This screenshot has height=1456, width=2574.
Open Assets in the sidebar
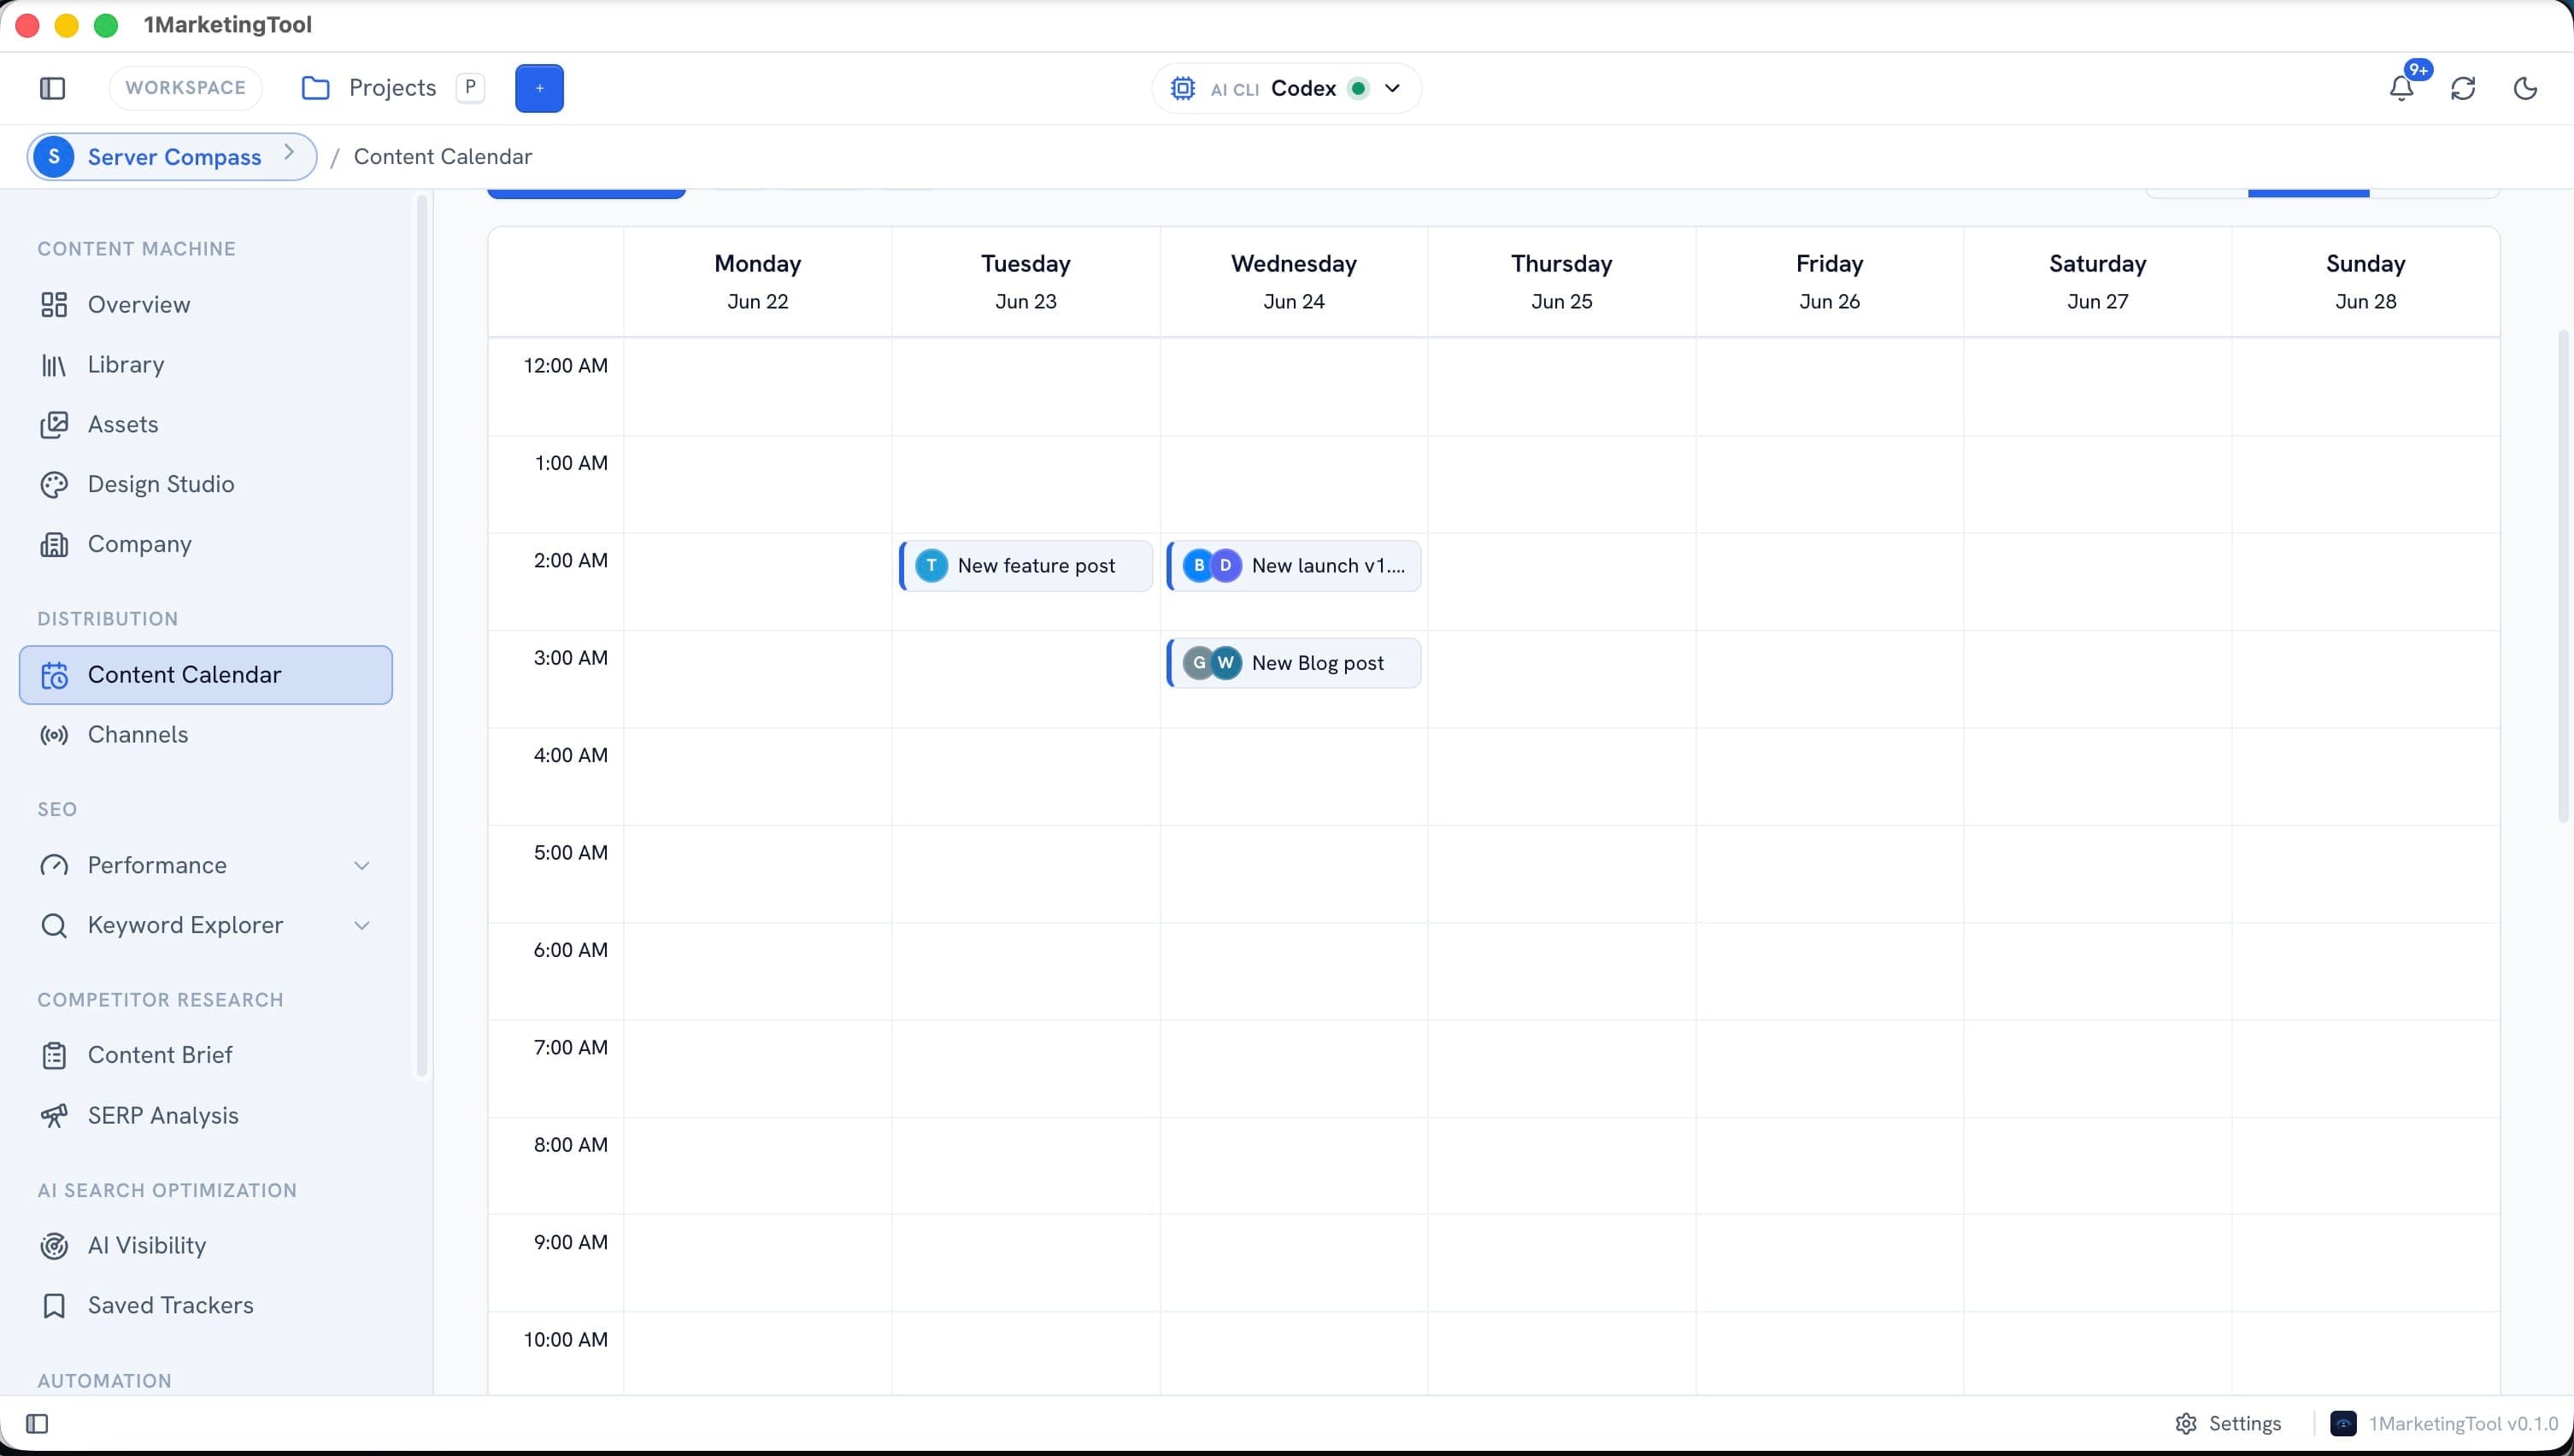(x=205, y=425)
